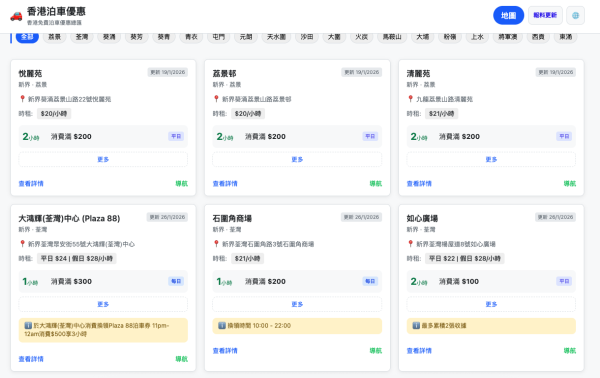The image size is (600, 378).
Task: Click the $21/小時 rate in 清麗苑
Action: coord(441,114)
